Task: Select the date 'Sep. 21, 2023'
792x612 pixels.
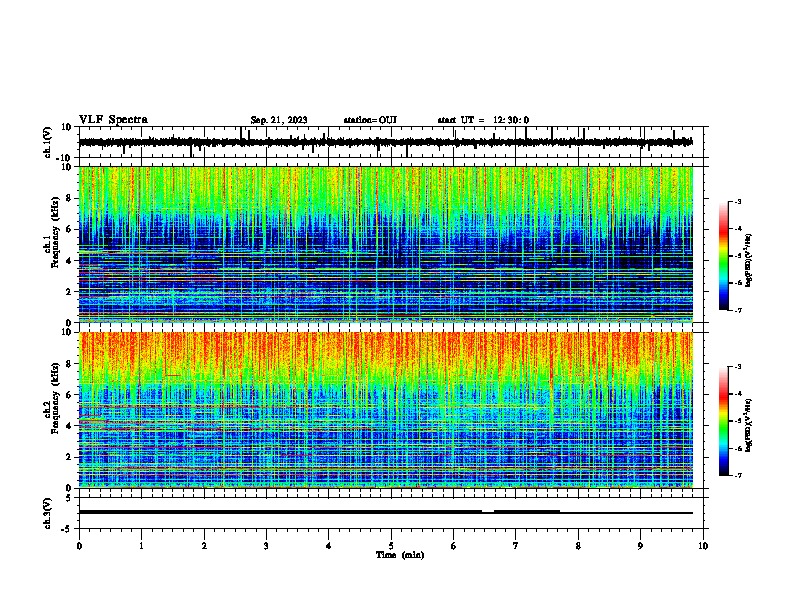Action: (279, 120)
